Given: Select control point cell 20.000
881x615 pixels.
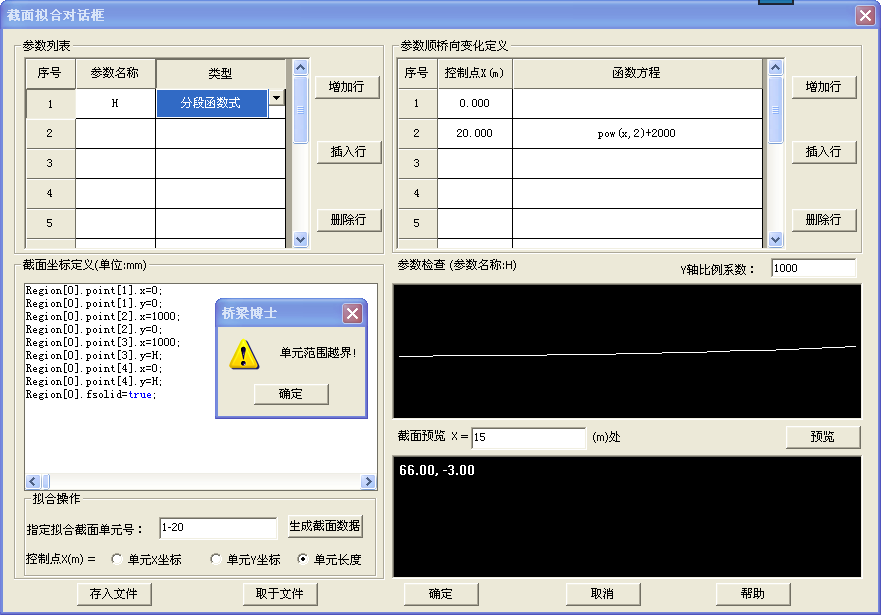Looking at the screenshot, I should (475, 133).
